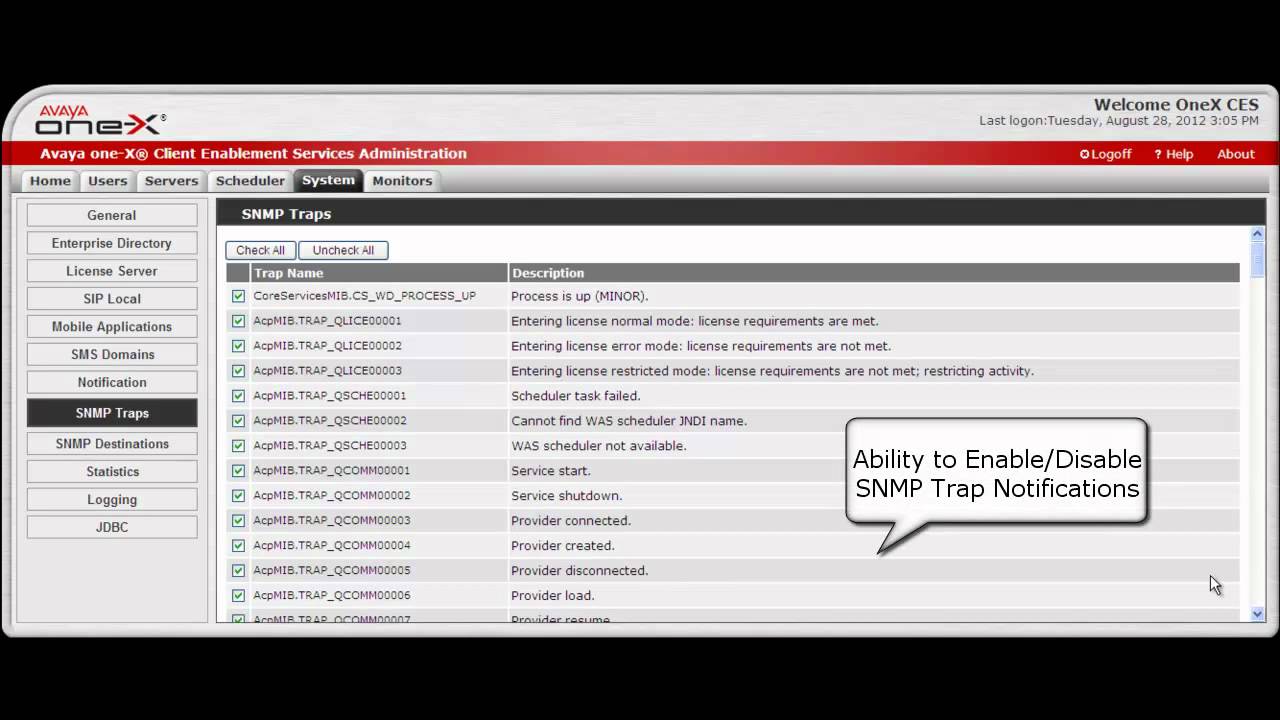This screenshot has height=720, width=1280.
Task: Select the System tab
Action: coord(328,180)
